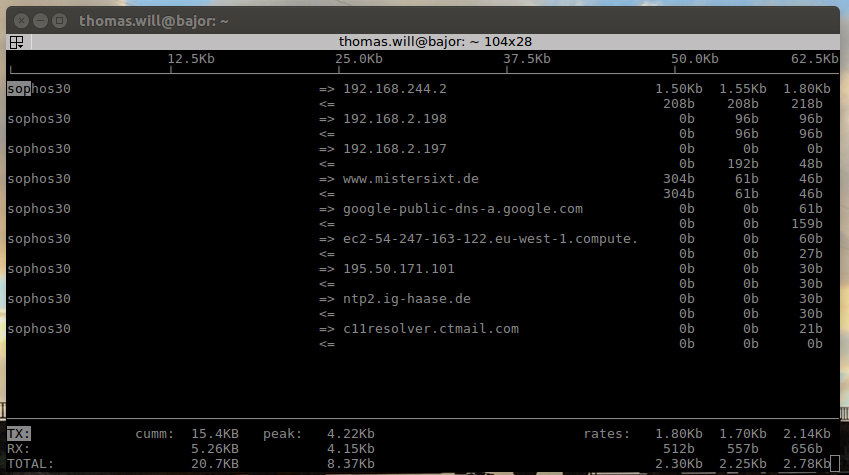849x475 pixels.
Task: Select the 195.50.171.101 address row
Action: [x=398, y=269]
